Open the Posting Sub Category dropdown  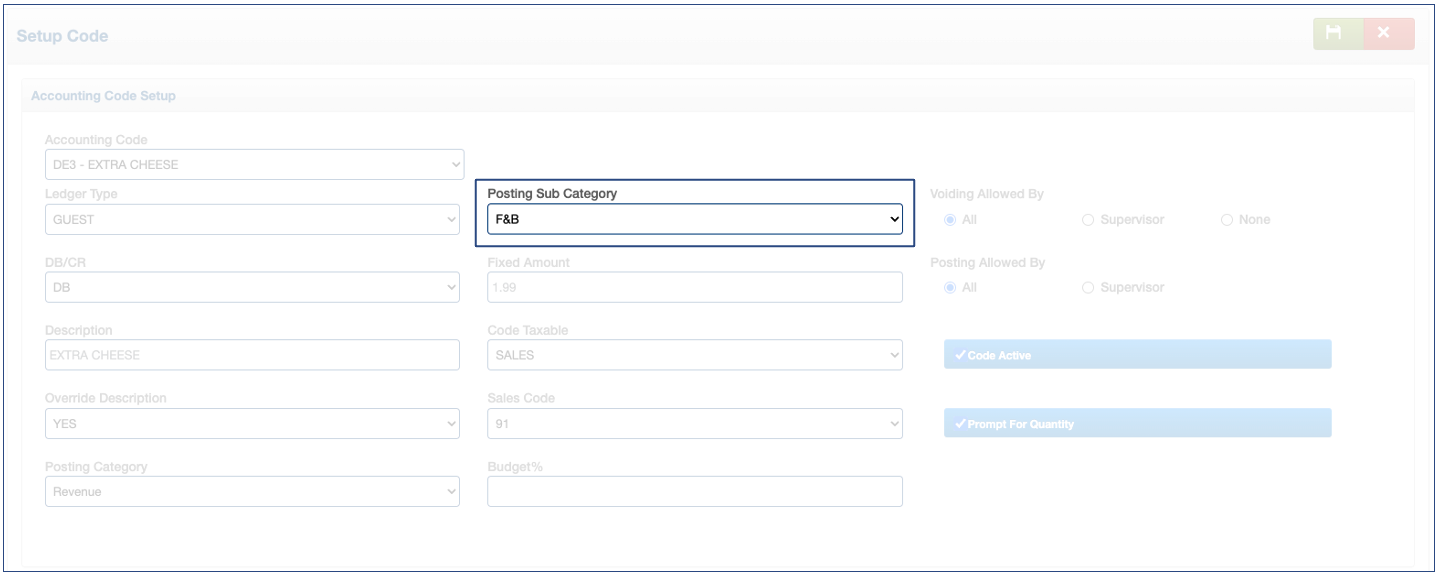694,219
